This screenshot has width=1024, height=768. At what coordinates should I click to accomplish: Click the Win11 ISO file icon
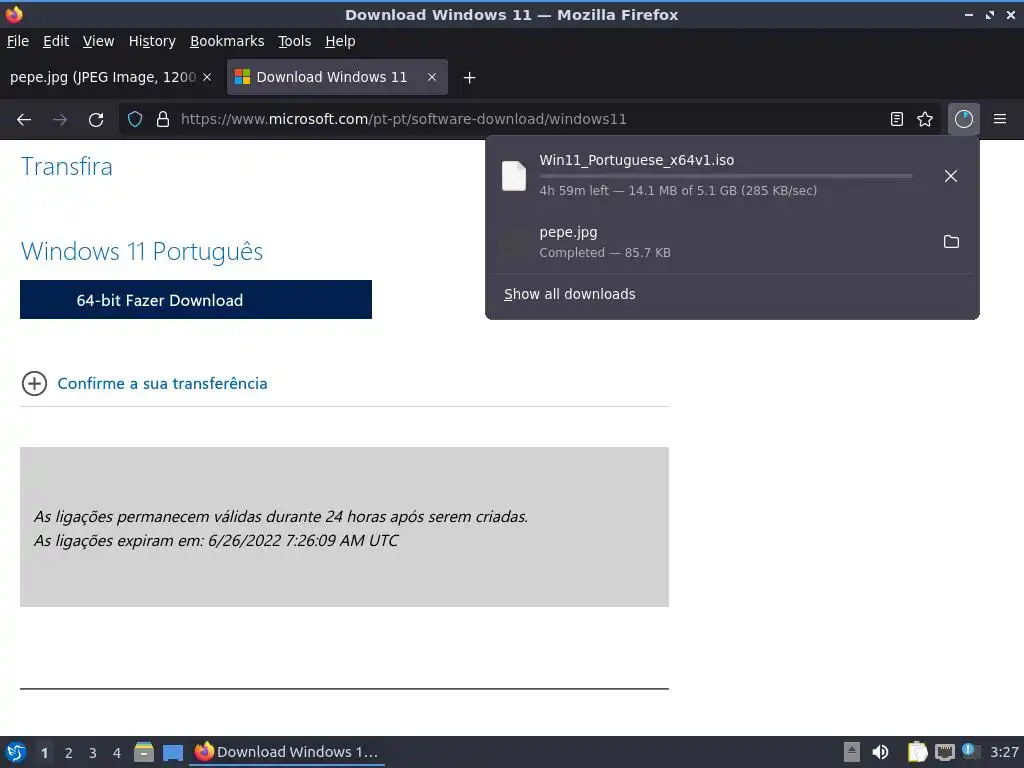click(514, 176)
